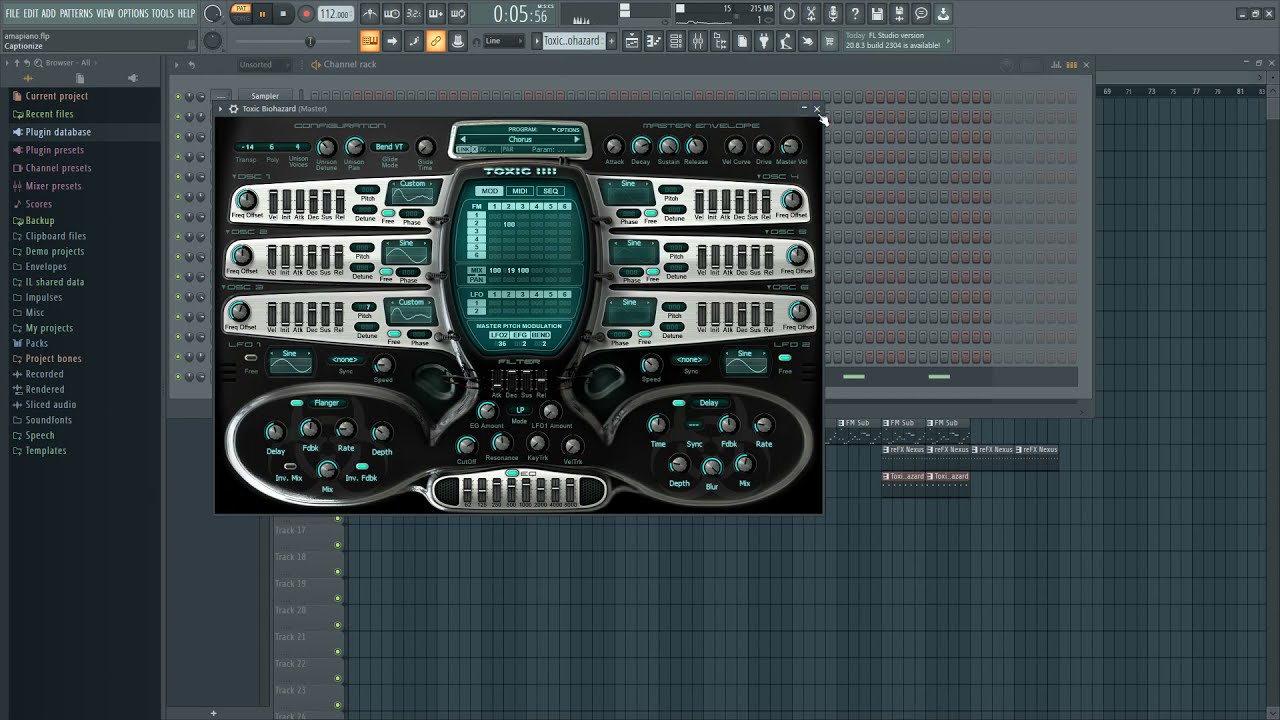Image resolution: width=1280 pixels, height=720 pixels.
Task: Open the FILE menu
Action: (12, 13)
